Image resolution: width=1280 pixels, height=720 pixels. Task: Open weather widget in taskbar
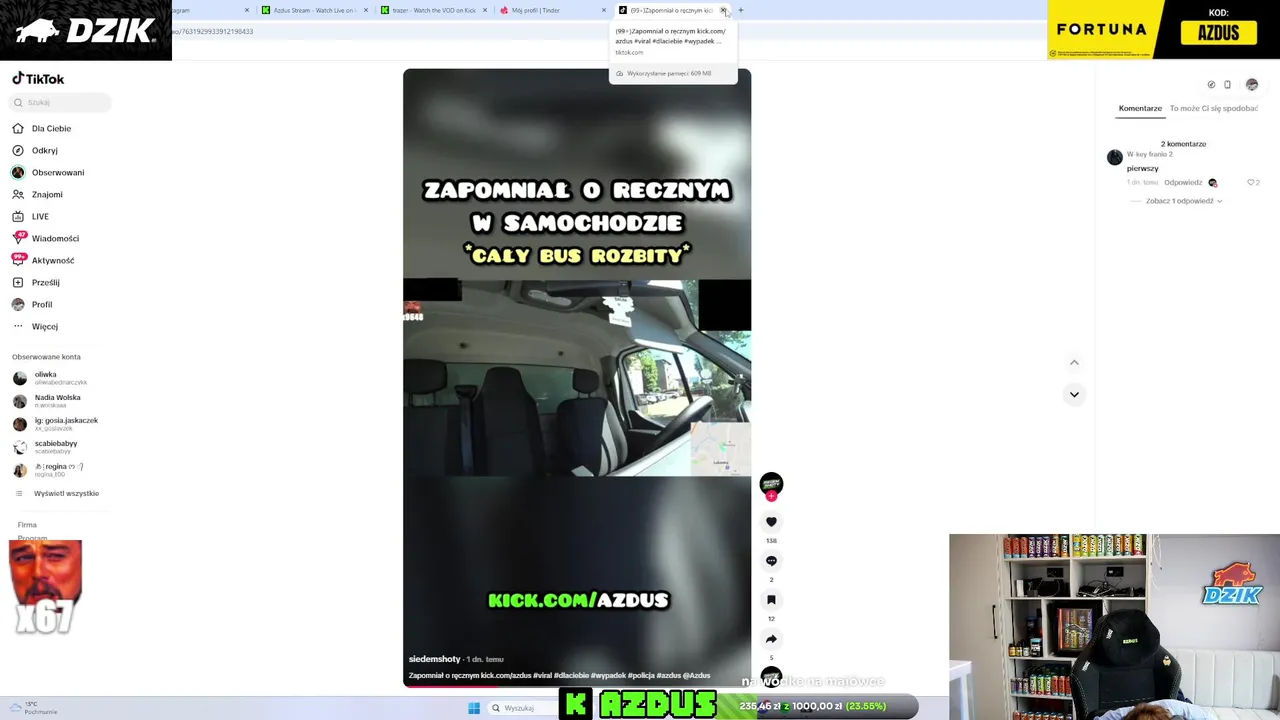34,708
